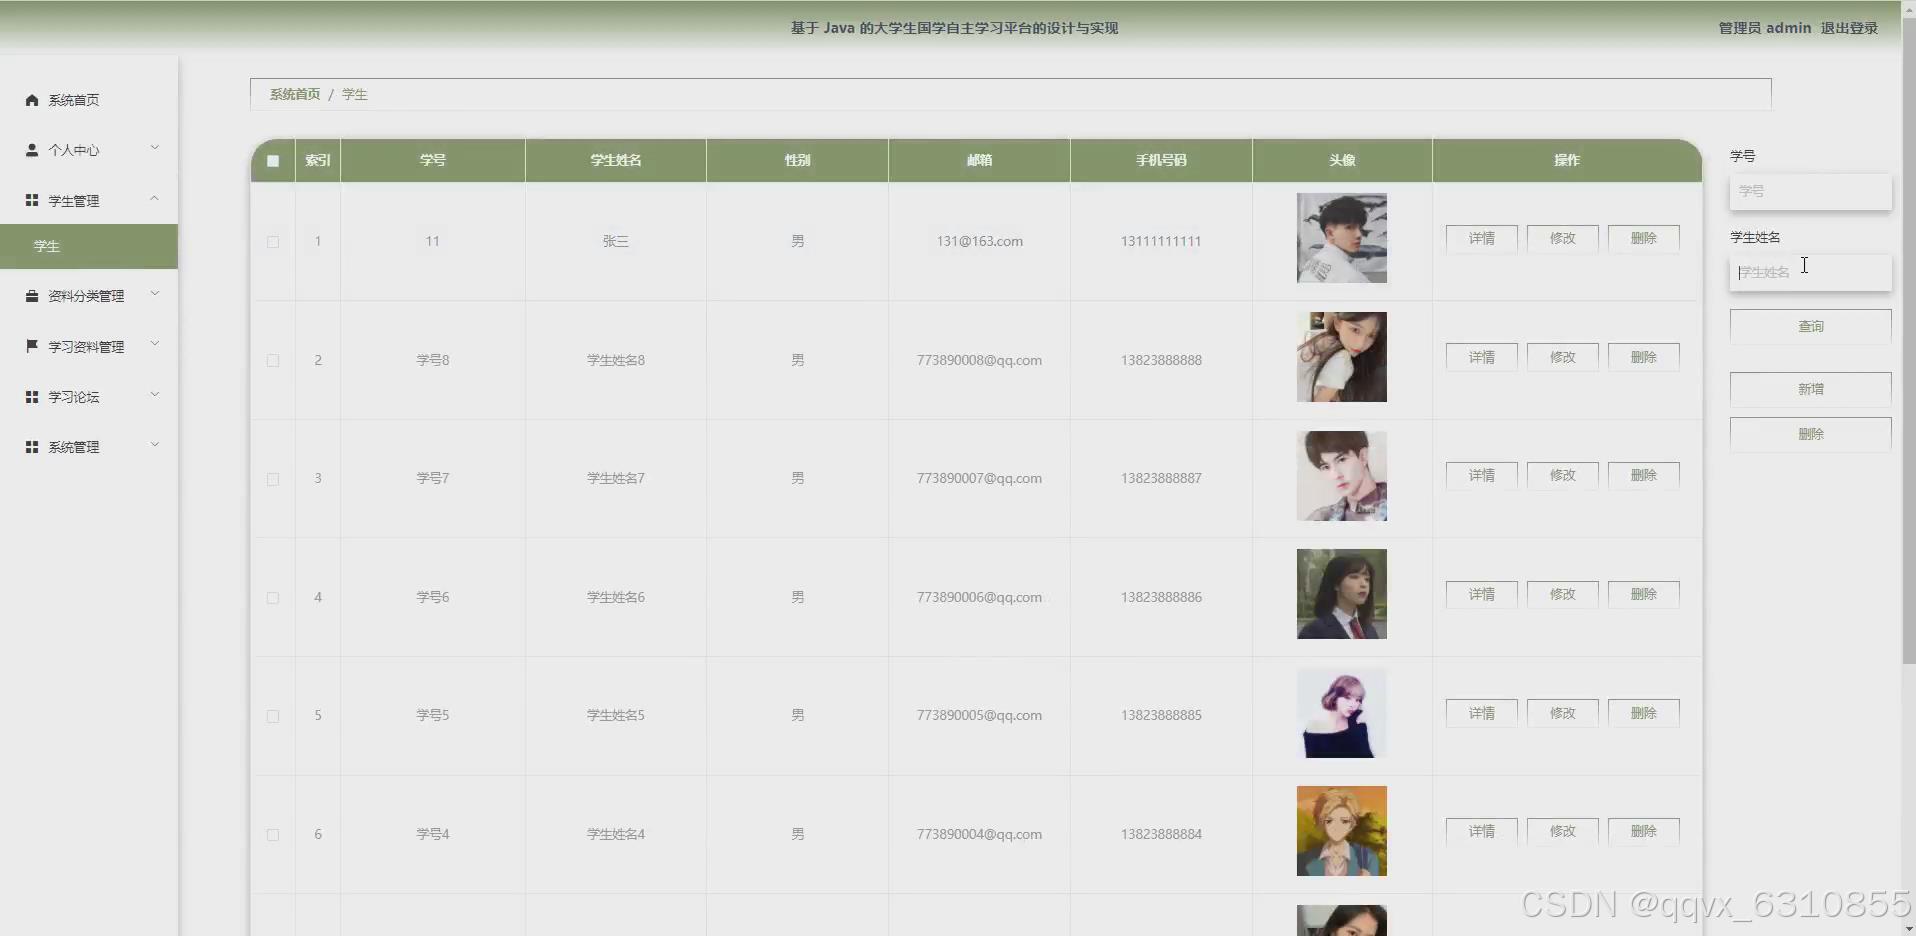Toggle the select-all checkbox in table header
Image resolution: width=1916 pixels, height=936 pixels.
(x=273, y=161)
